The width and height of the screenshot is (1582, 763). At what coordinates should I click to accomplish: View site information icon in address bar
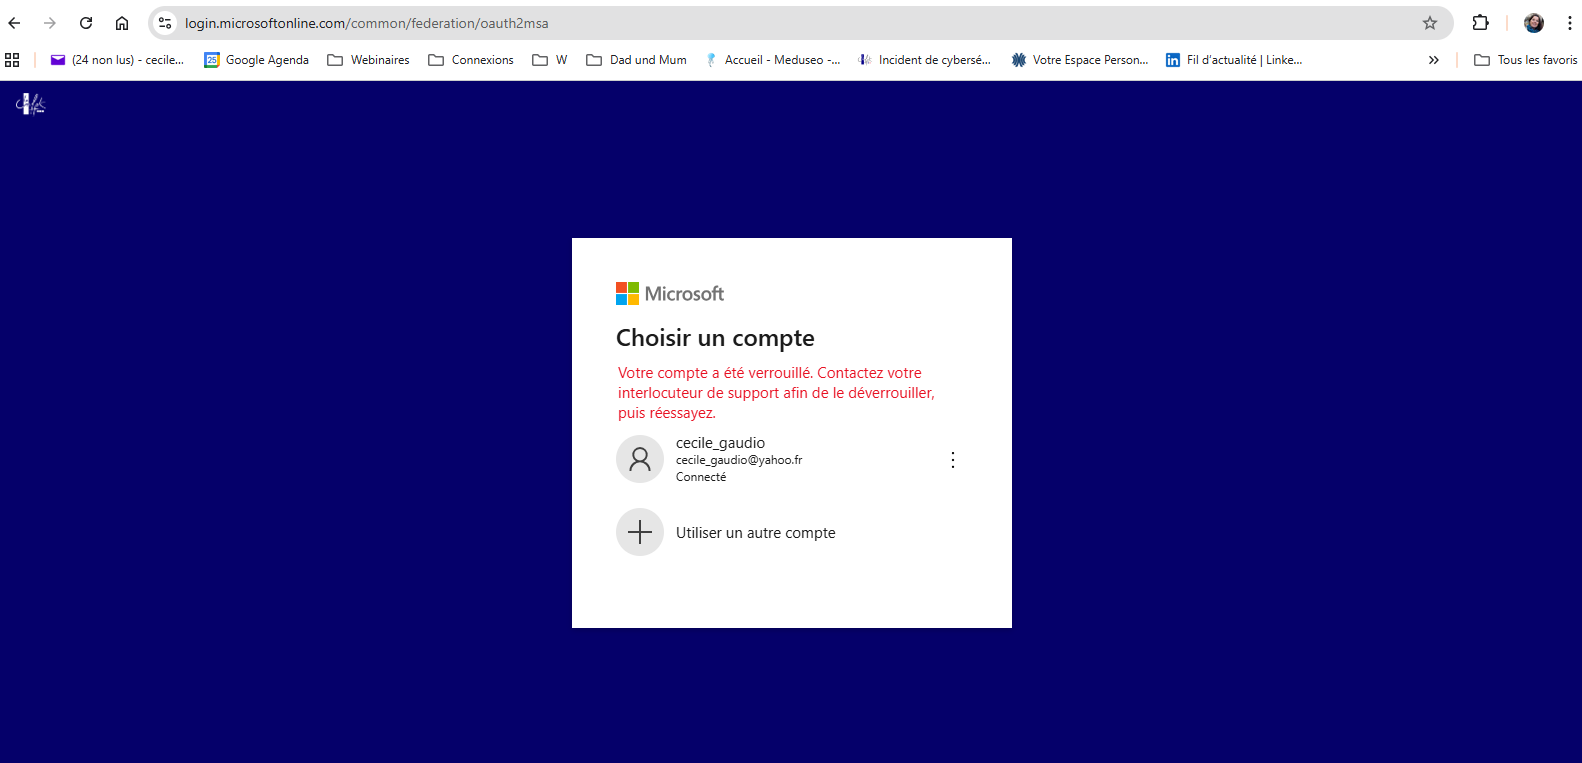tap(165, 23)
